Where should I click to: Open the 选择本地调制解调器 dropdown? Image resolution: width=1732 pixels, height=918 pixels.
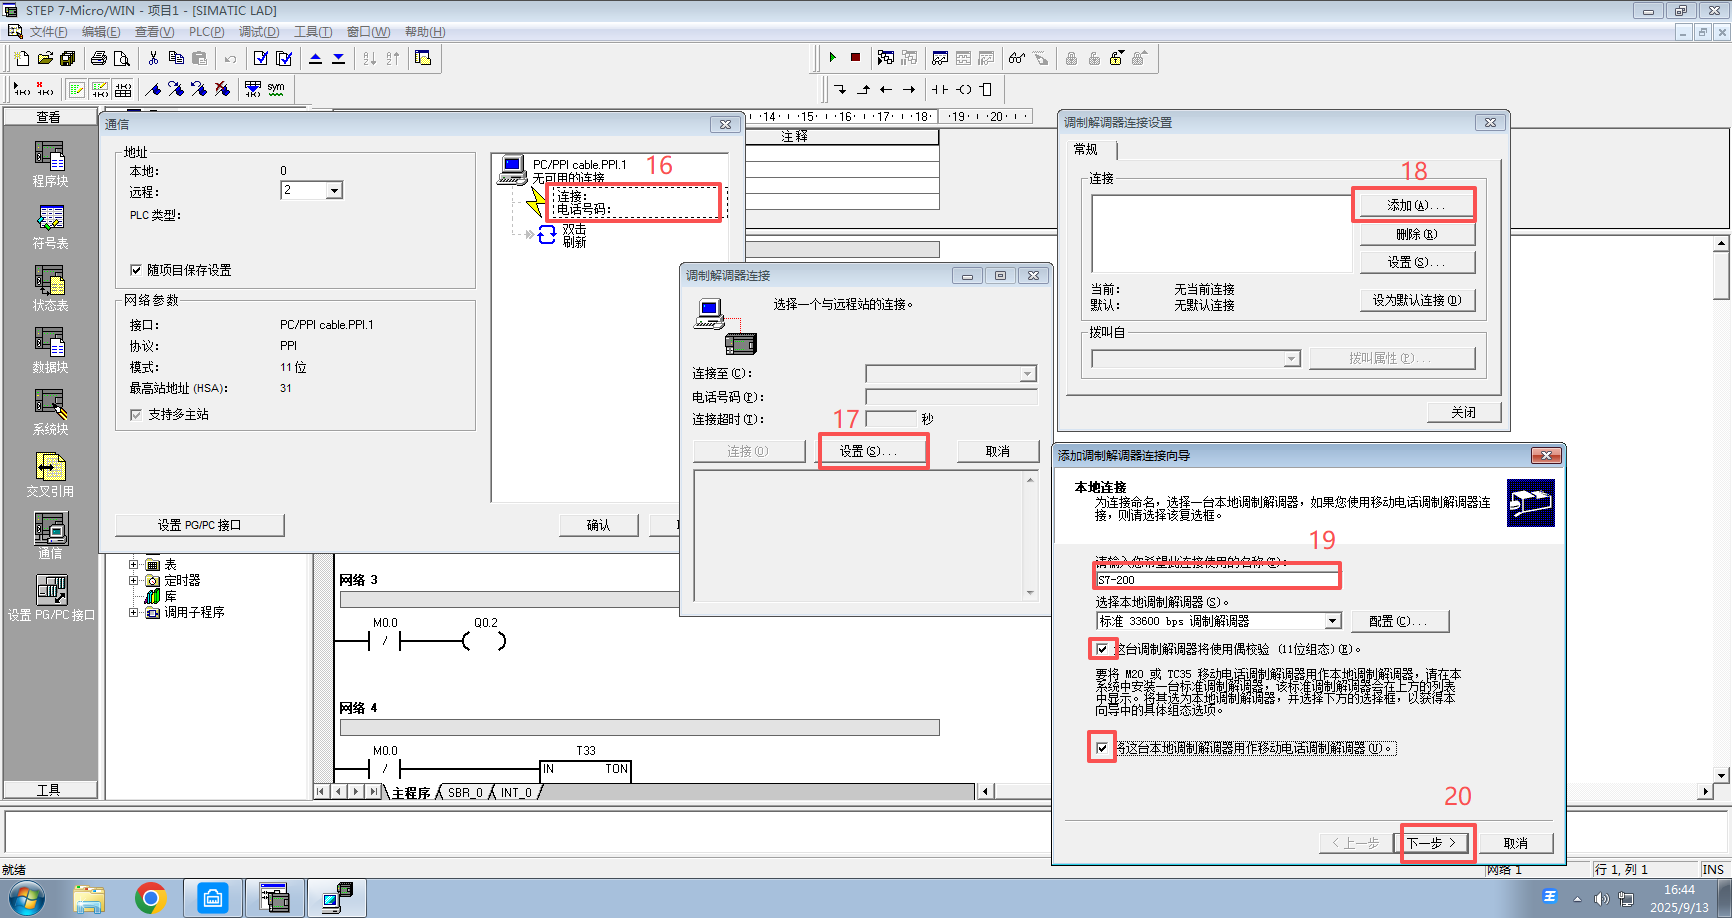click(1332, 621)
